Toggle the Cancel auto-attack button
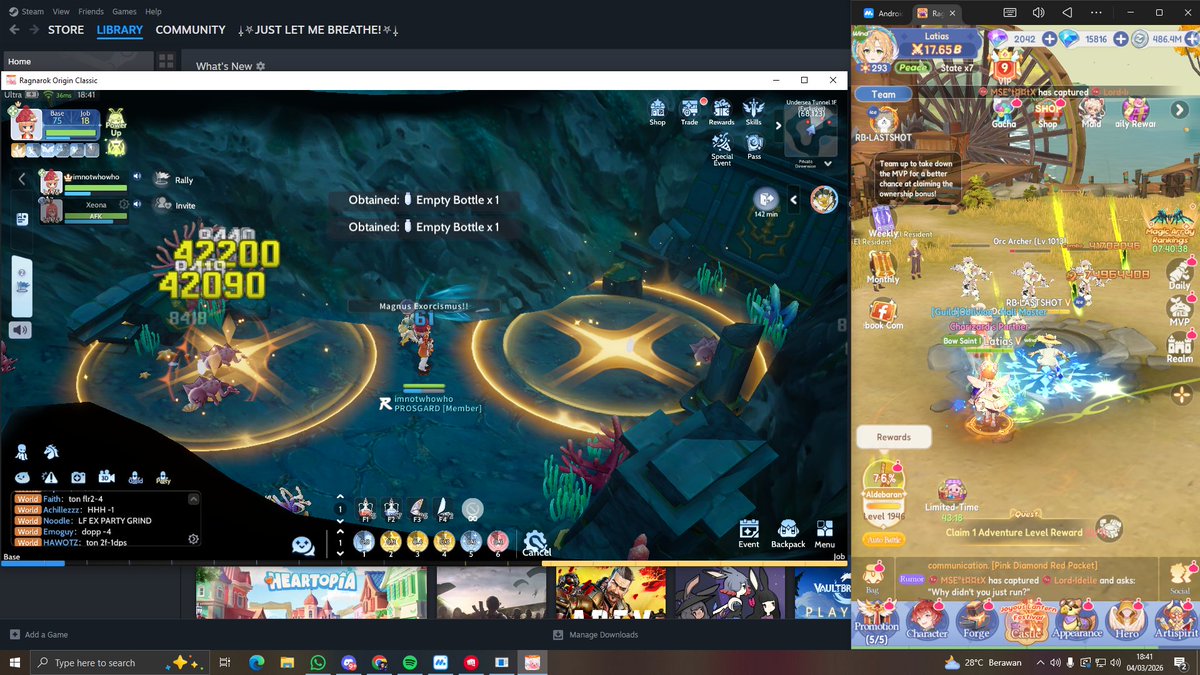1200x675 pixels. pyautogui.click(x=536, y=544)
